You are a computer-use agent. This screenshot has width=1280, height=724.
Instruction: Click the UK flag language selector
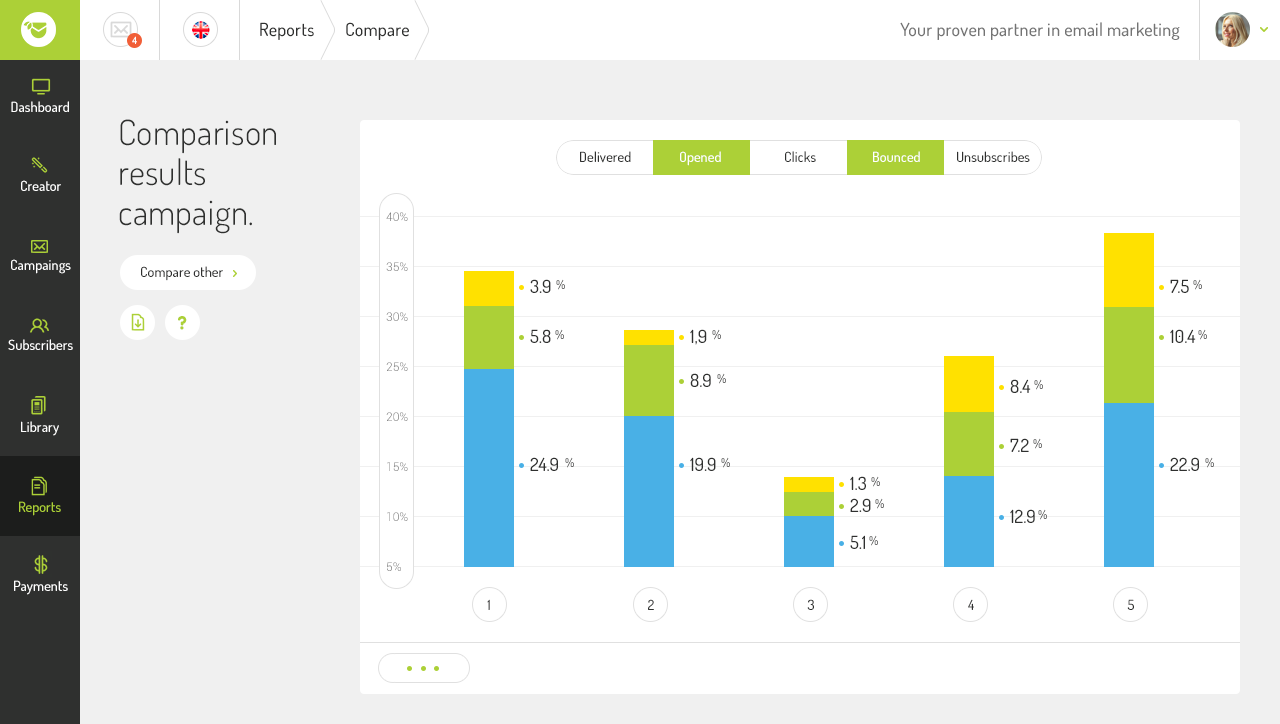[x=200, y=30]
